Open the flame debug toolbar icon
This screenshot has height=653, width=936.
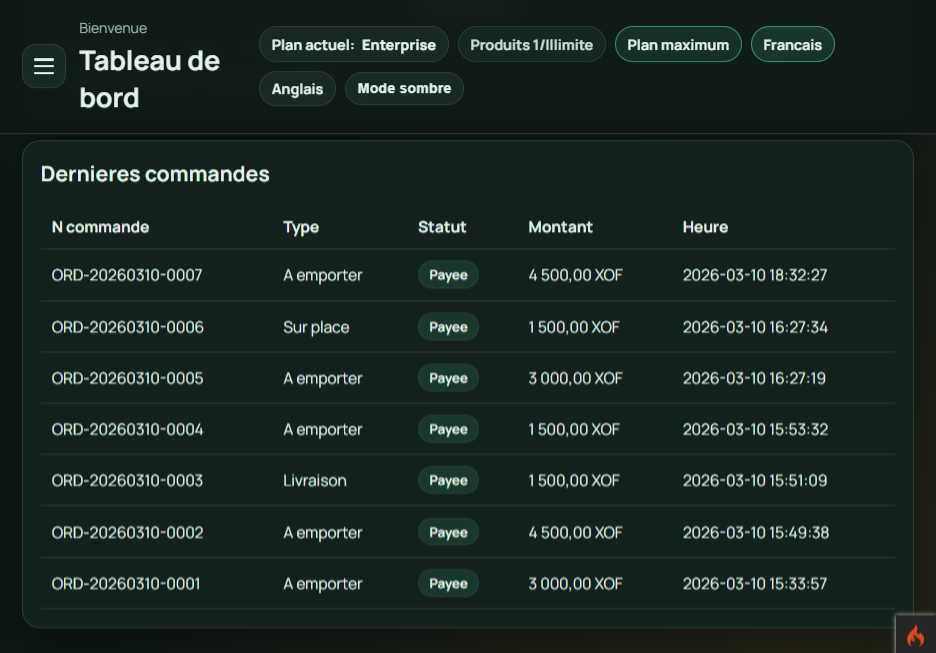916,634
